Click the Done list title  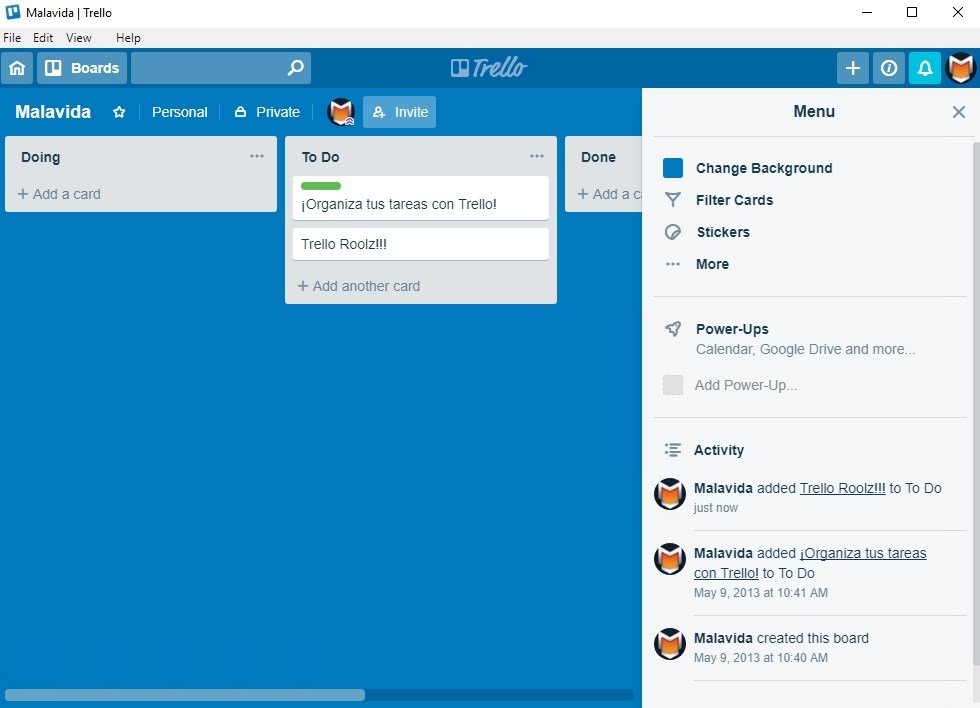[598, 157]
